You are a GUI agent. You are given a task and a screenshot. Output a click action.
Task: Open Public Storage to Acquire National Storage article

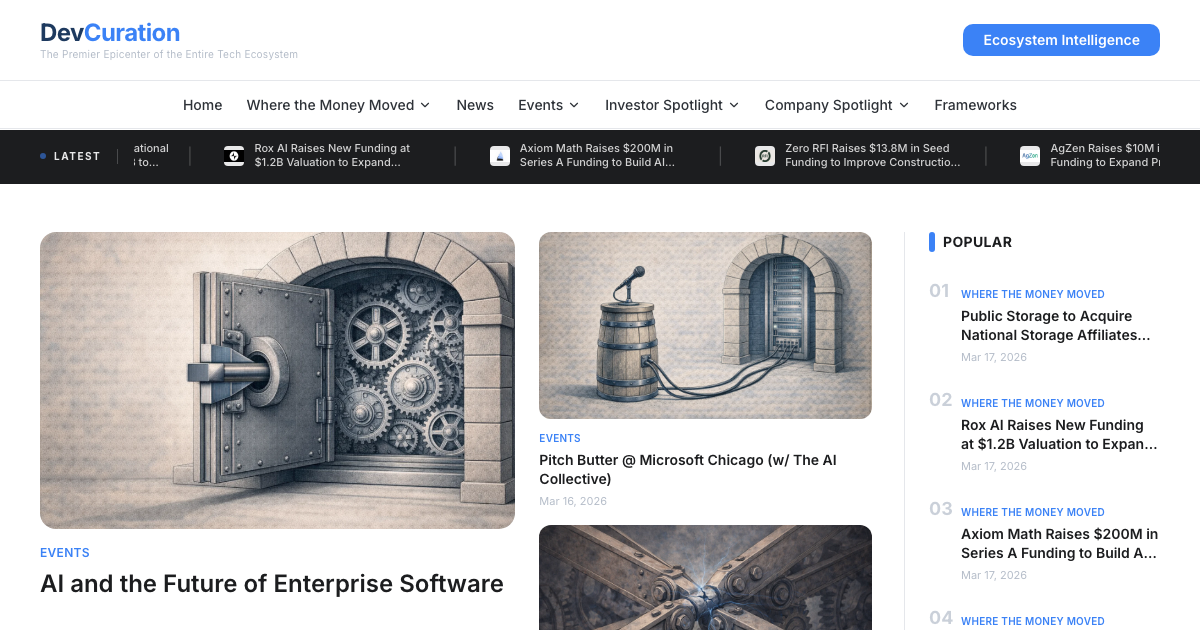pos(1056,326)
